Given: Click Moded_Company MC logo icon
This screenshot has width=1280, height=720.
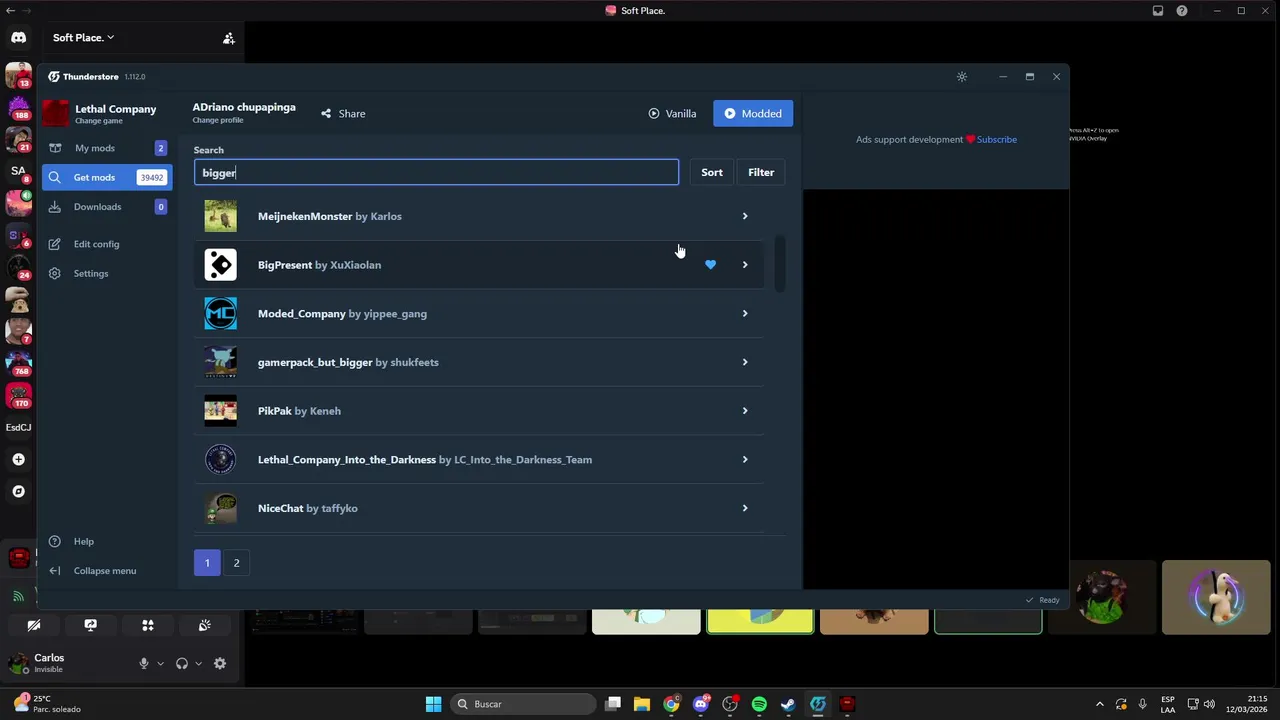Looking at the screenshot, I should tap(220, 314).
